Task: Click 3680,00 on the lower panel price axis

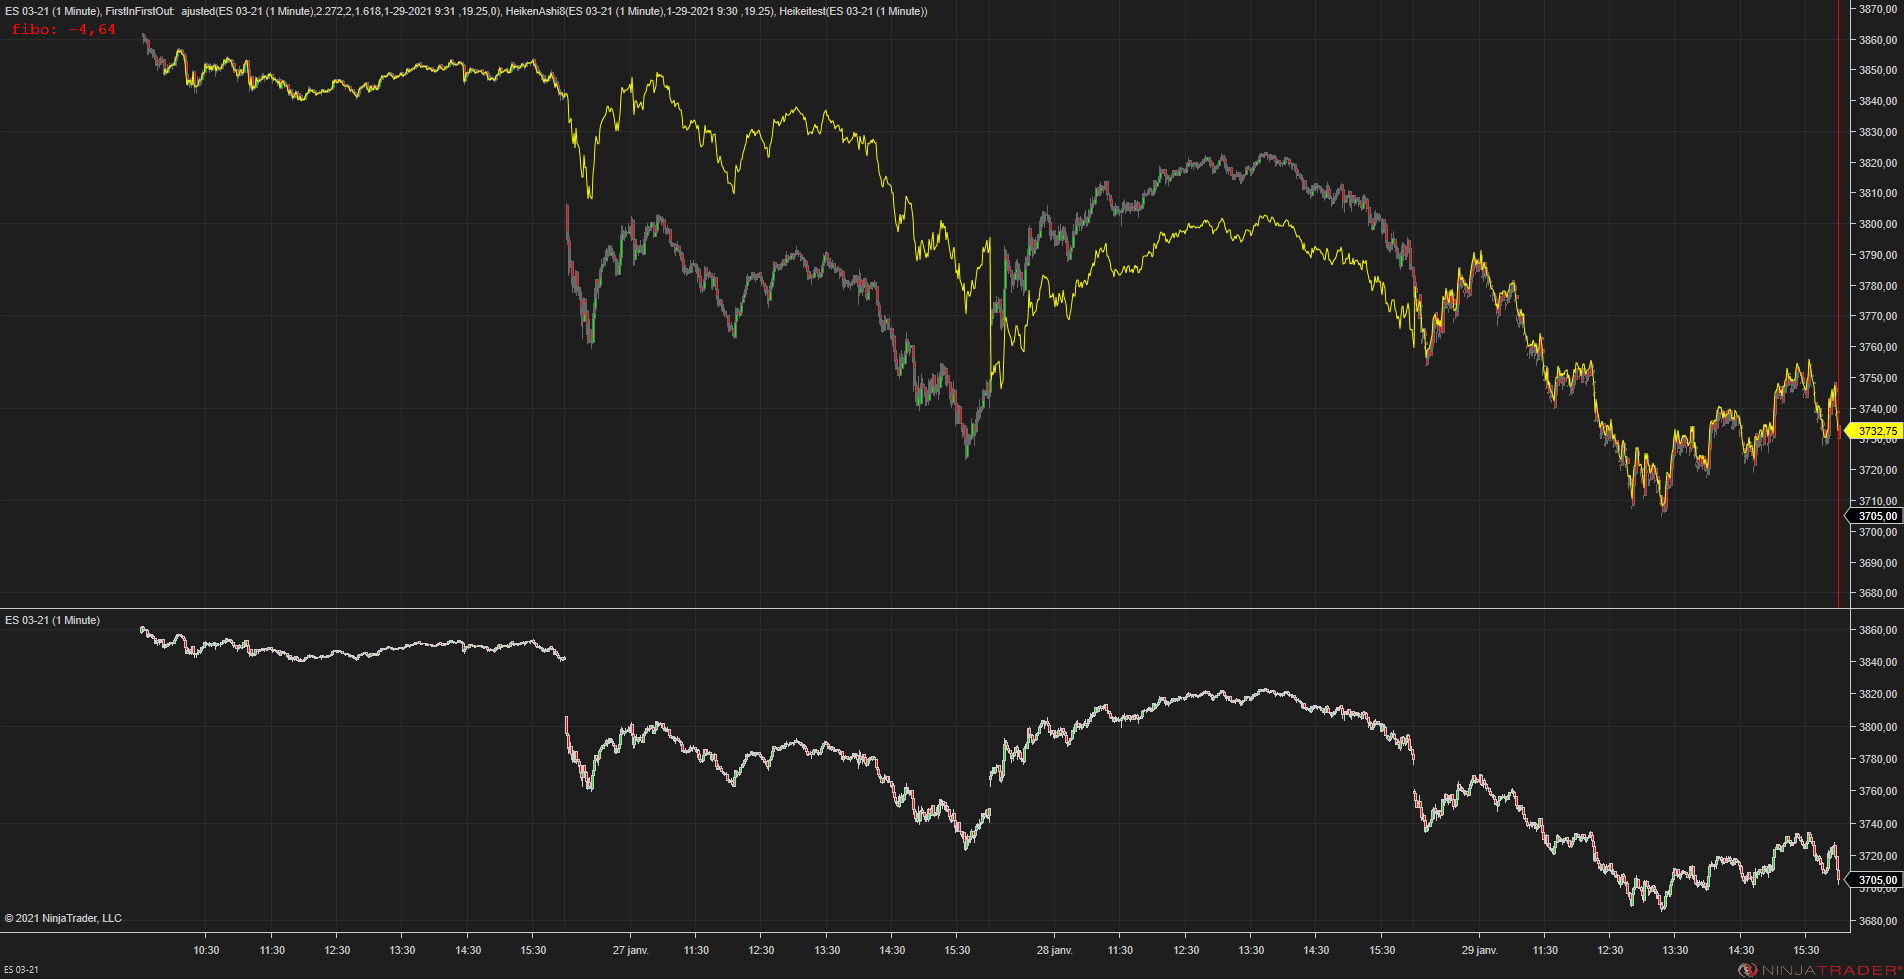Action: [x=1877, y=922]
